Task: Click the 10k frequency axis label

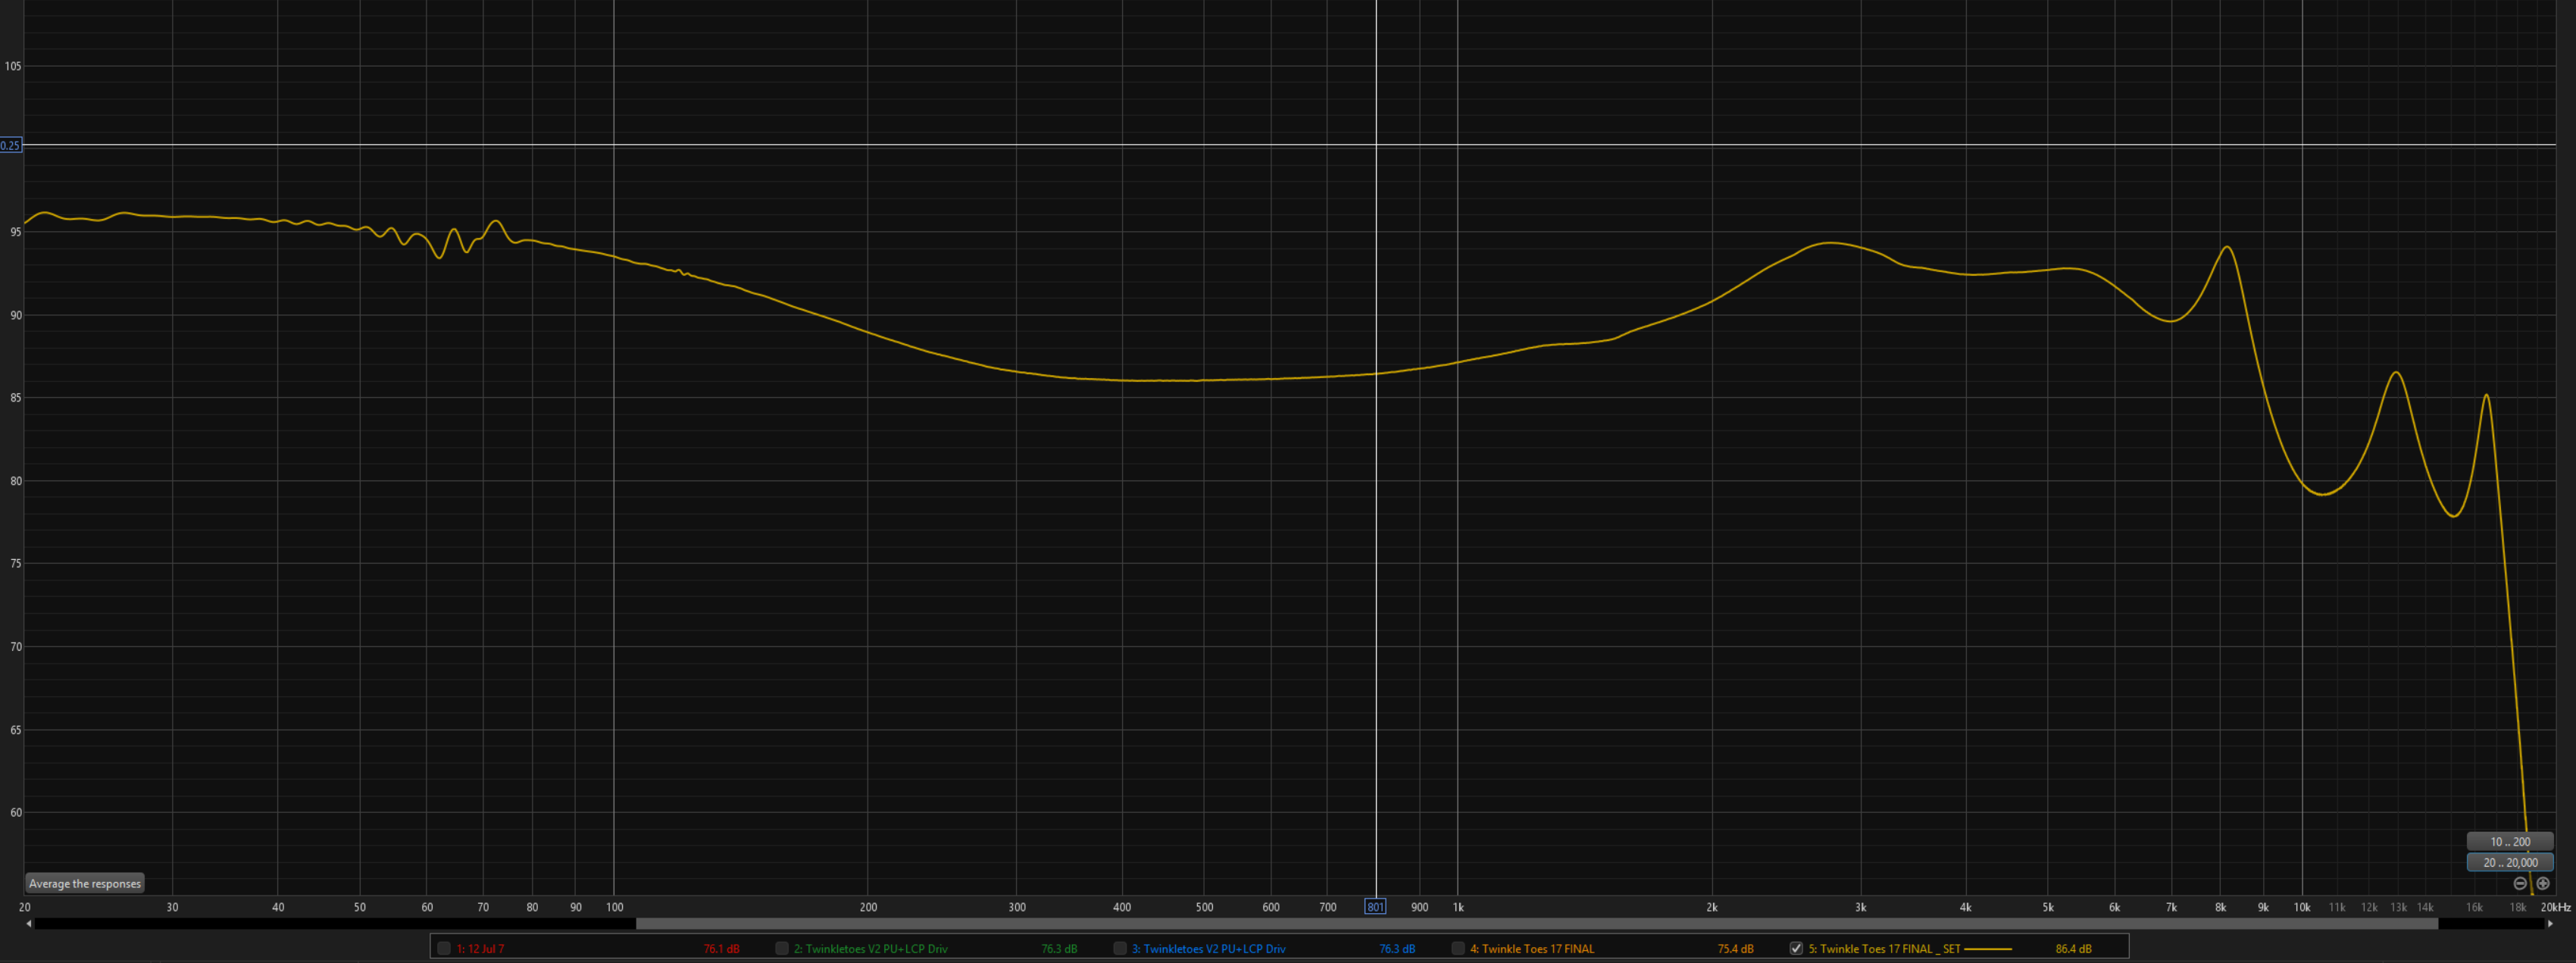Action: 2302,908
